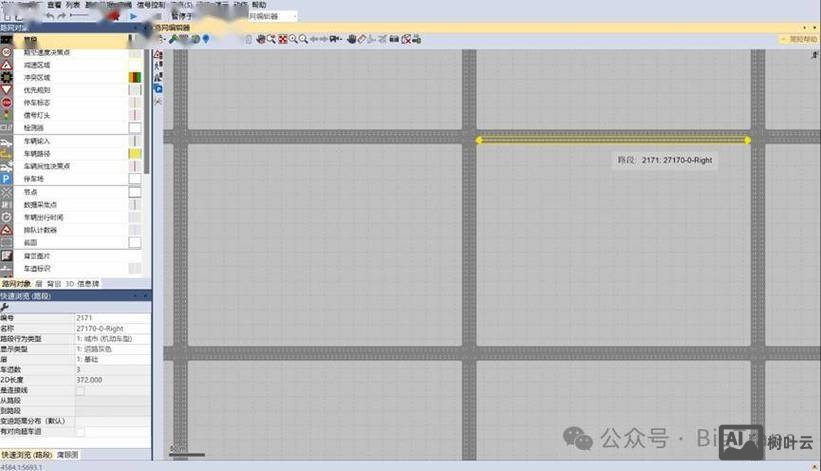Click the wrench icon in quick view panel
This screenshot has height=471, width=821.
tap(5, 307)
